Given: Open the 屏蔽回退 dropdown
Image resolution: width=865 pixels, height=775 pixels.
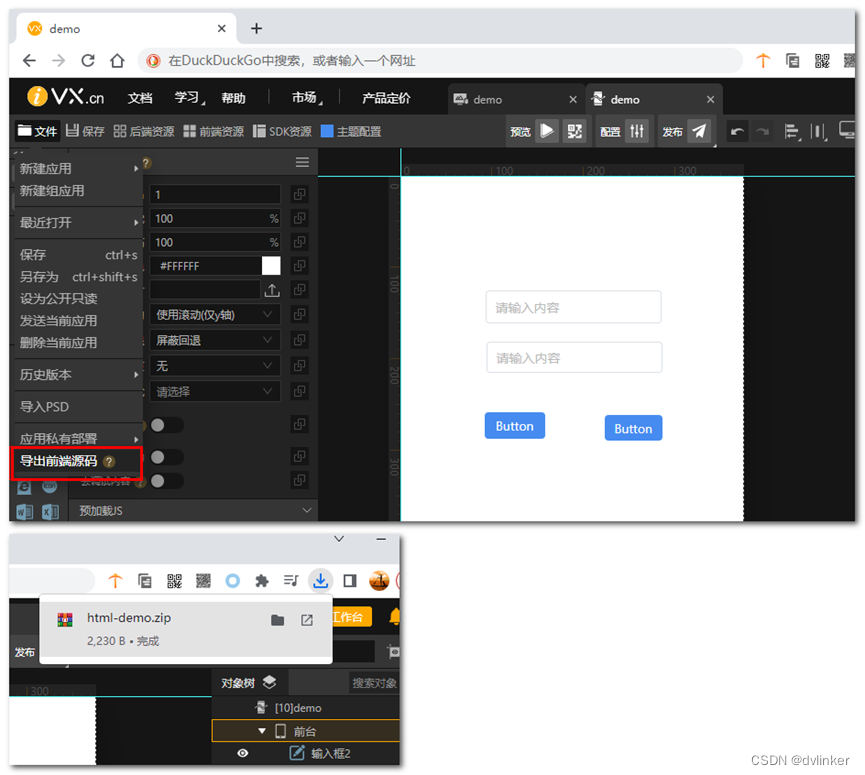Looking at the screenshot, I should pos(215,340).
